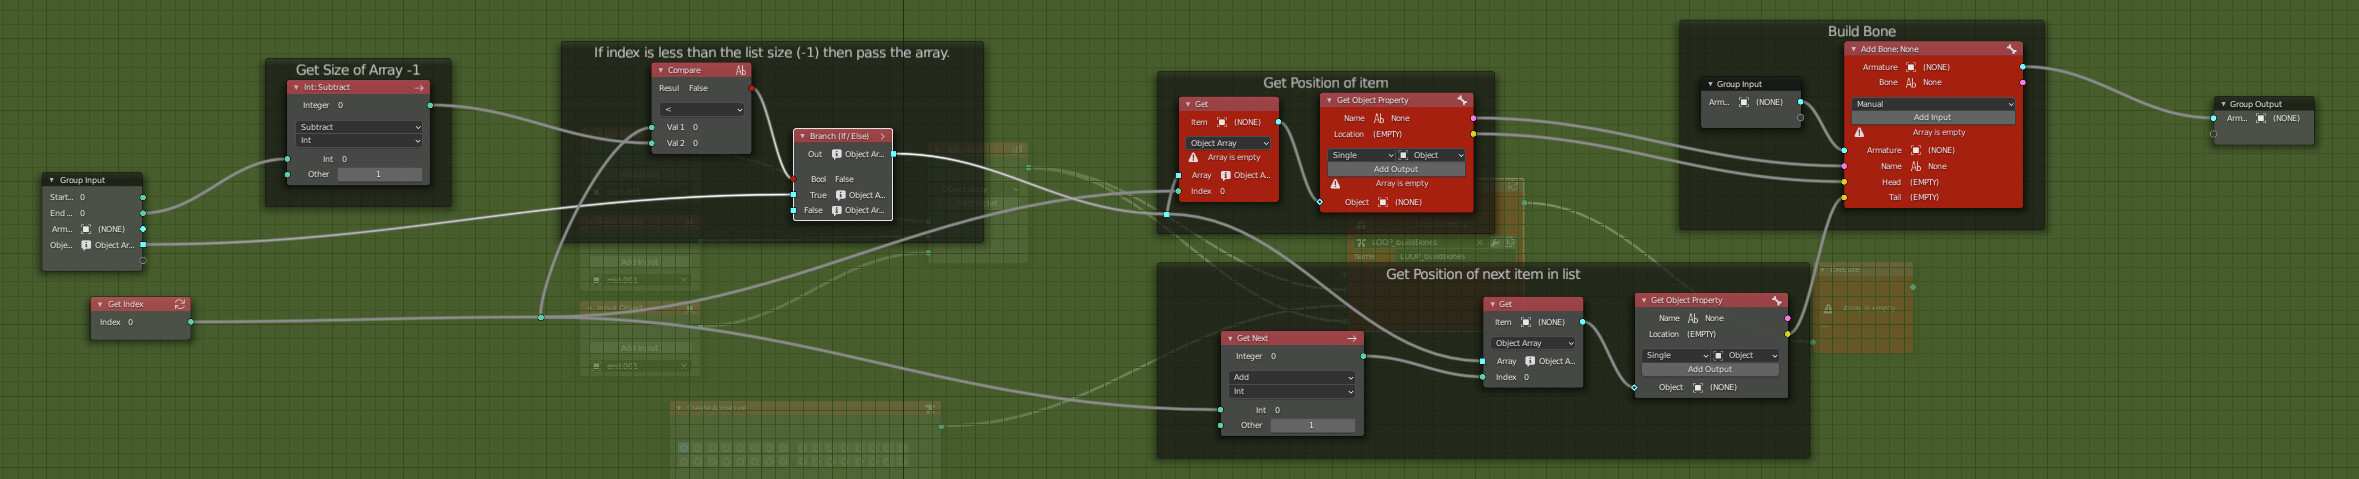Open the Int type dropdown in Int: Subtract

pos(359,141)
